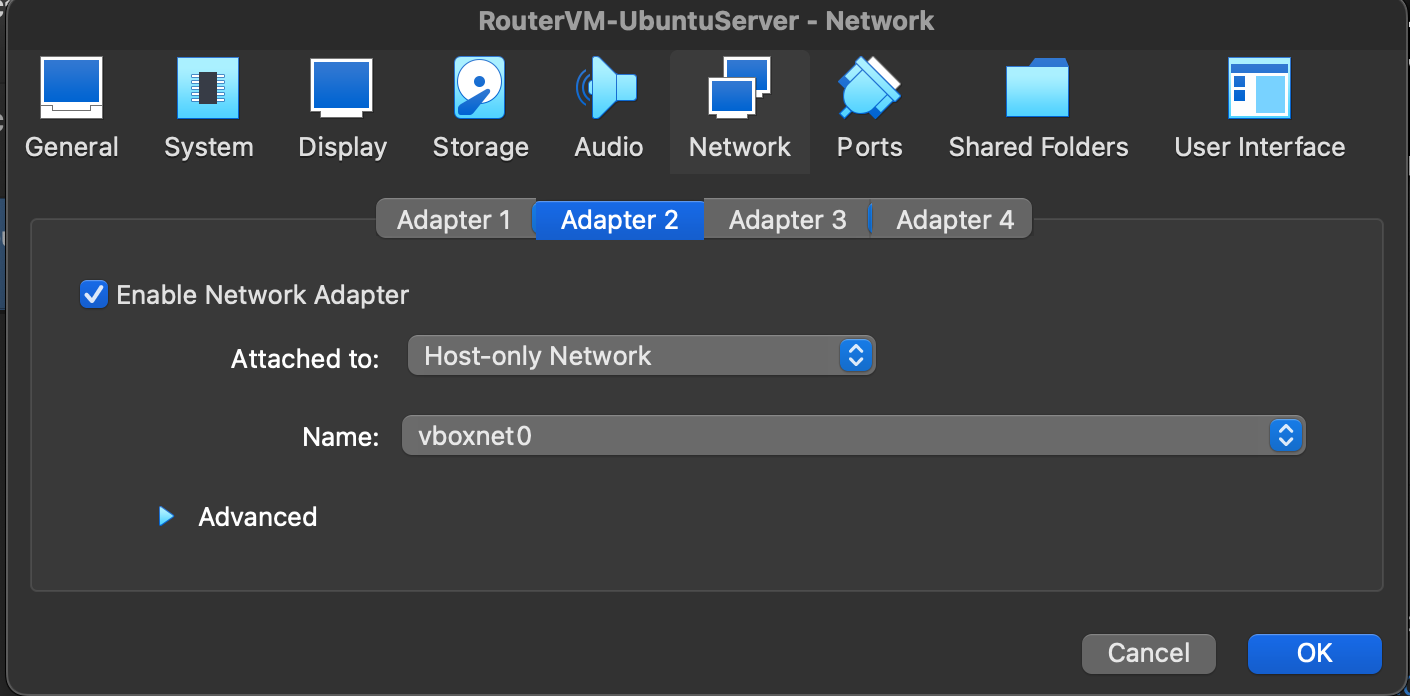Open the Audio settings icon
This screenshot has height=696, width=1410.
[608, 105]
